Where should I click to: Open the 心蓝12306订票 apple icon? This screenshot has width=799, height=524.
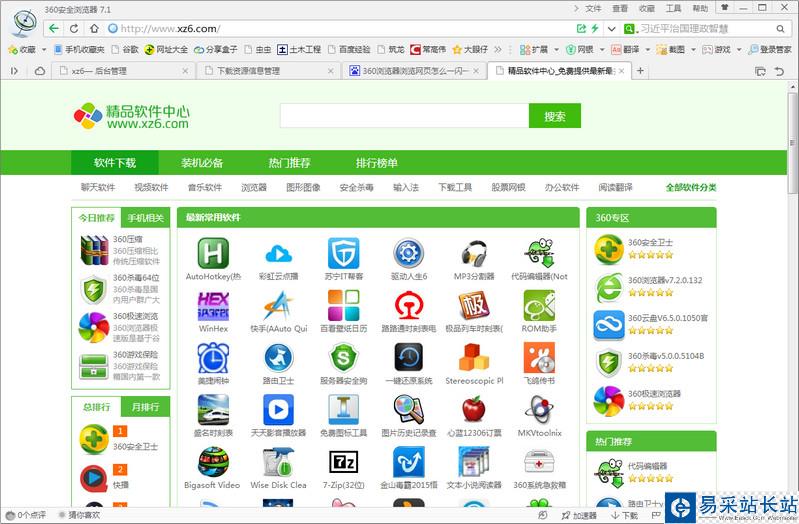tap(474, 410)
